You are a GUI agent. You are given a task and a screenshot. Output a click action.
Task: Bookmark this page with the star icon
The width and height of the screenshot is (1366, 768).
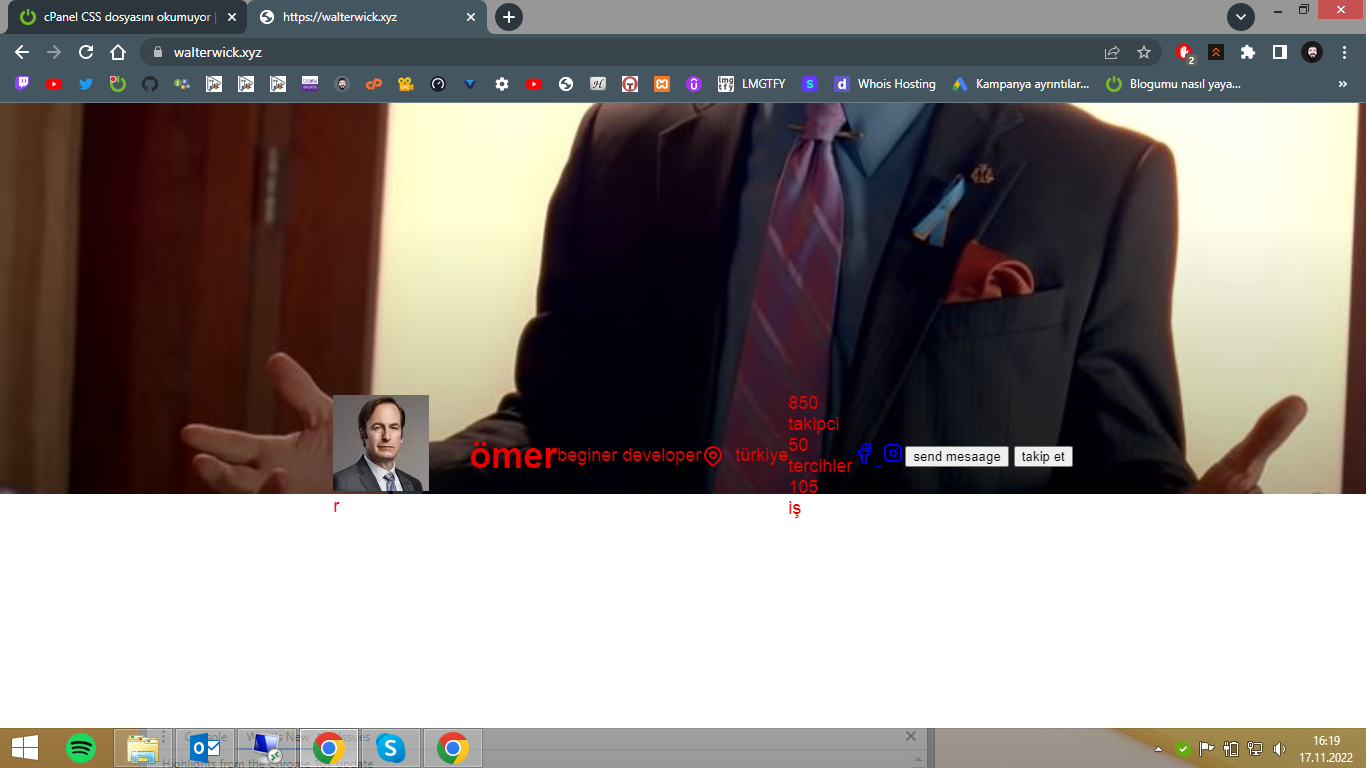click(1144, 52)
